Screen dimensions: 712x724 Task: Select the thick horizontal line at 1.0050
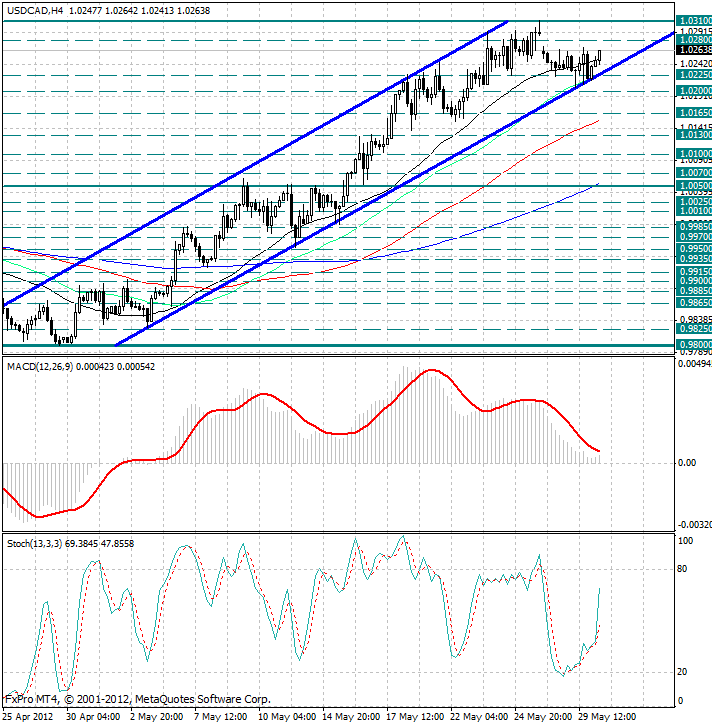coord(338,187)
